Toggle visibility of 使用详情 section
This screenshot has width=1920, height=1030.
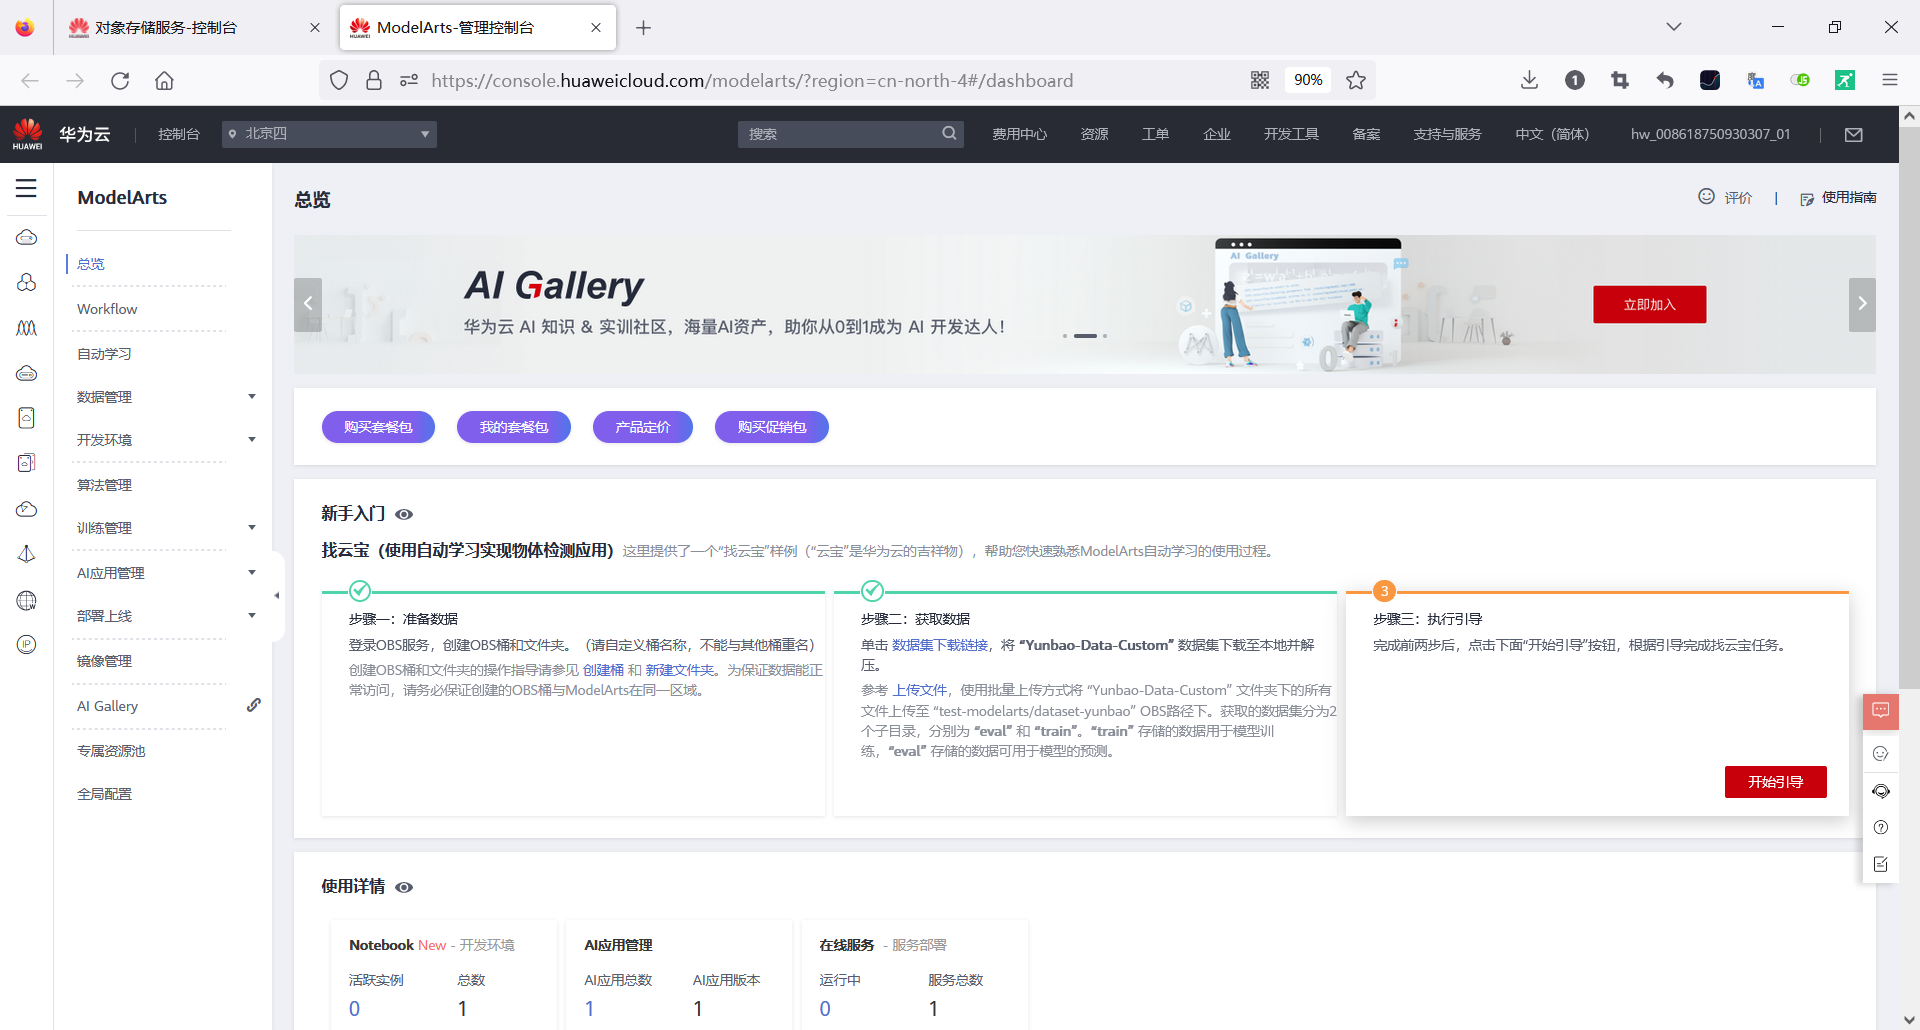coord(404,887)
